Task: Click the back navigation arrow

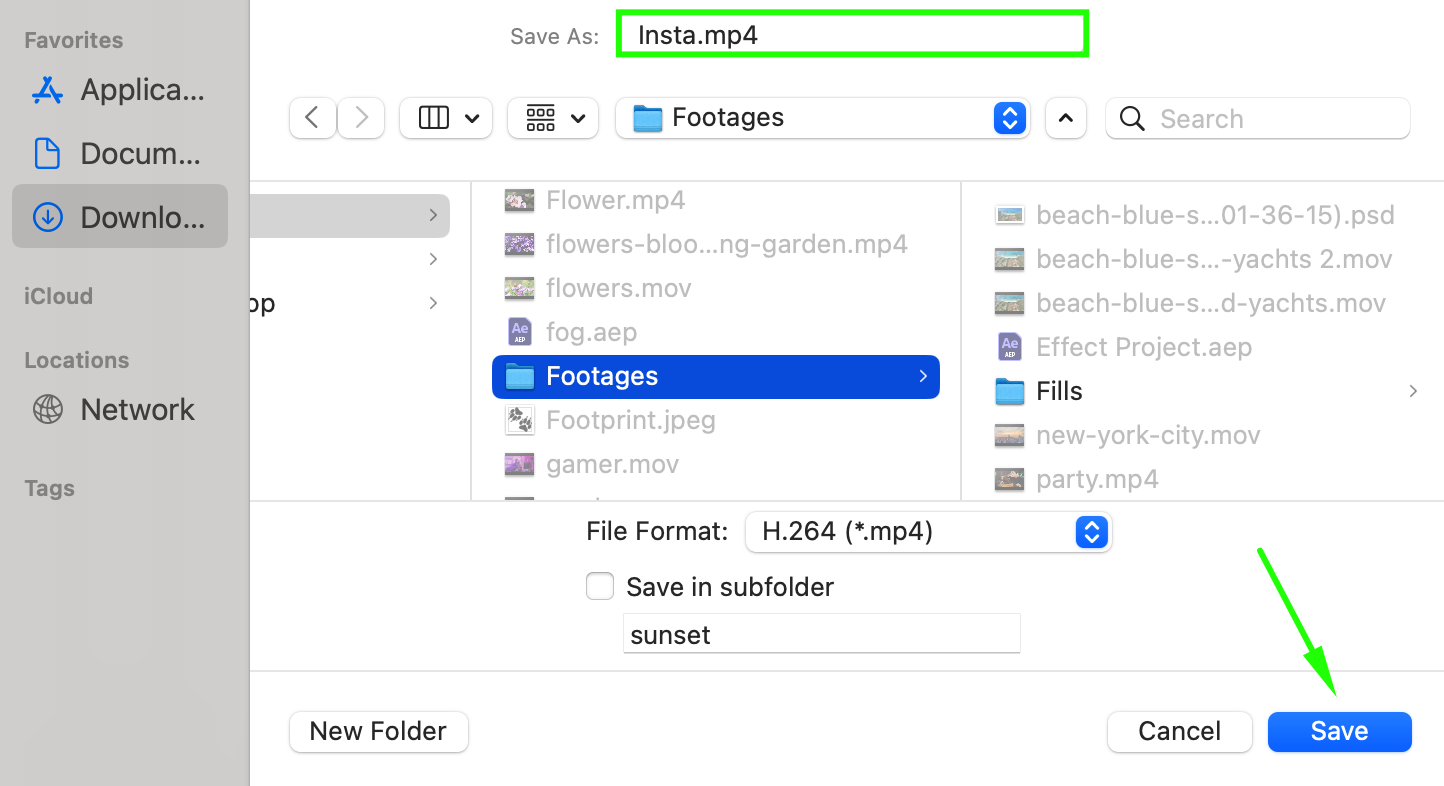Action: 312,118
